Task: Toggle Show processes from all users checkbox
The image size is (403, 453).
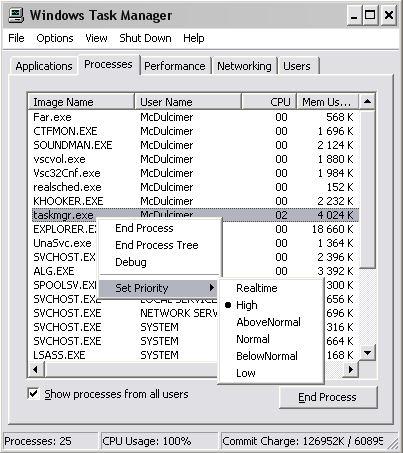Action: pos(33,394)
